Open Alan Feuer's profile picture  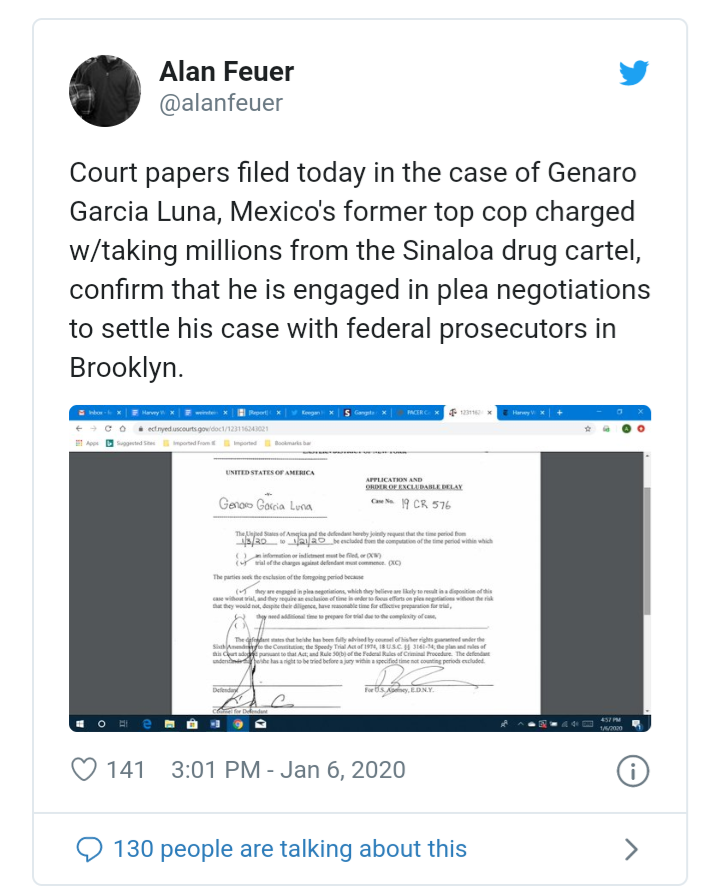coord(104,91)
